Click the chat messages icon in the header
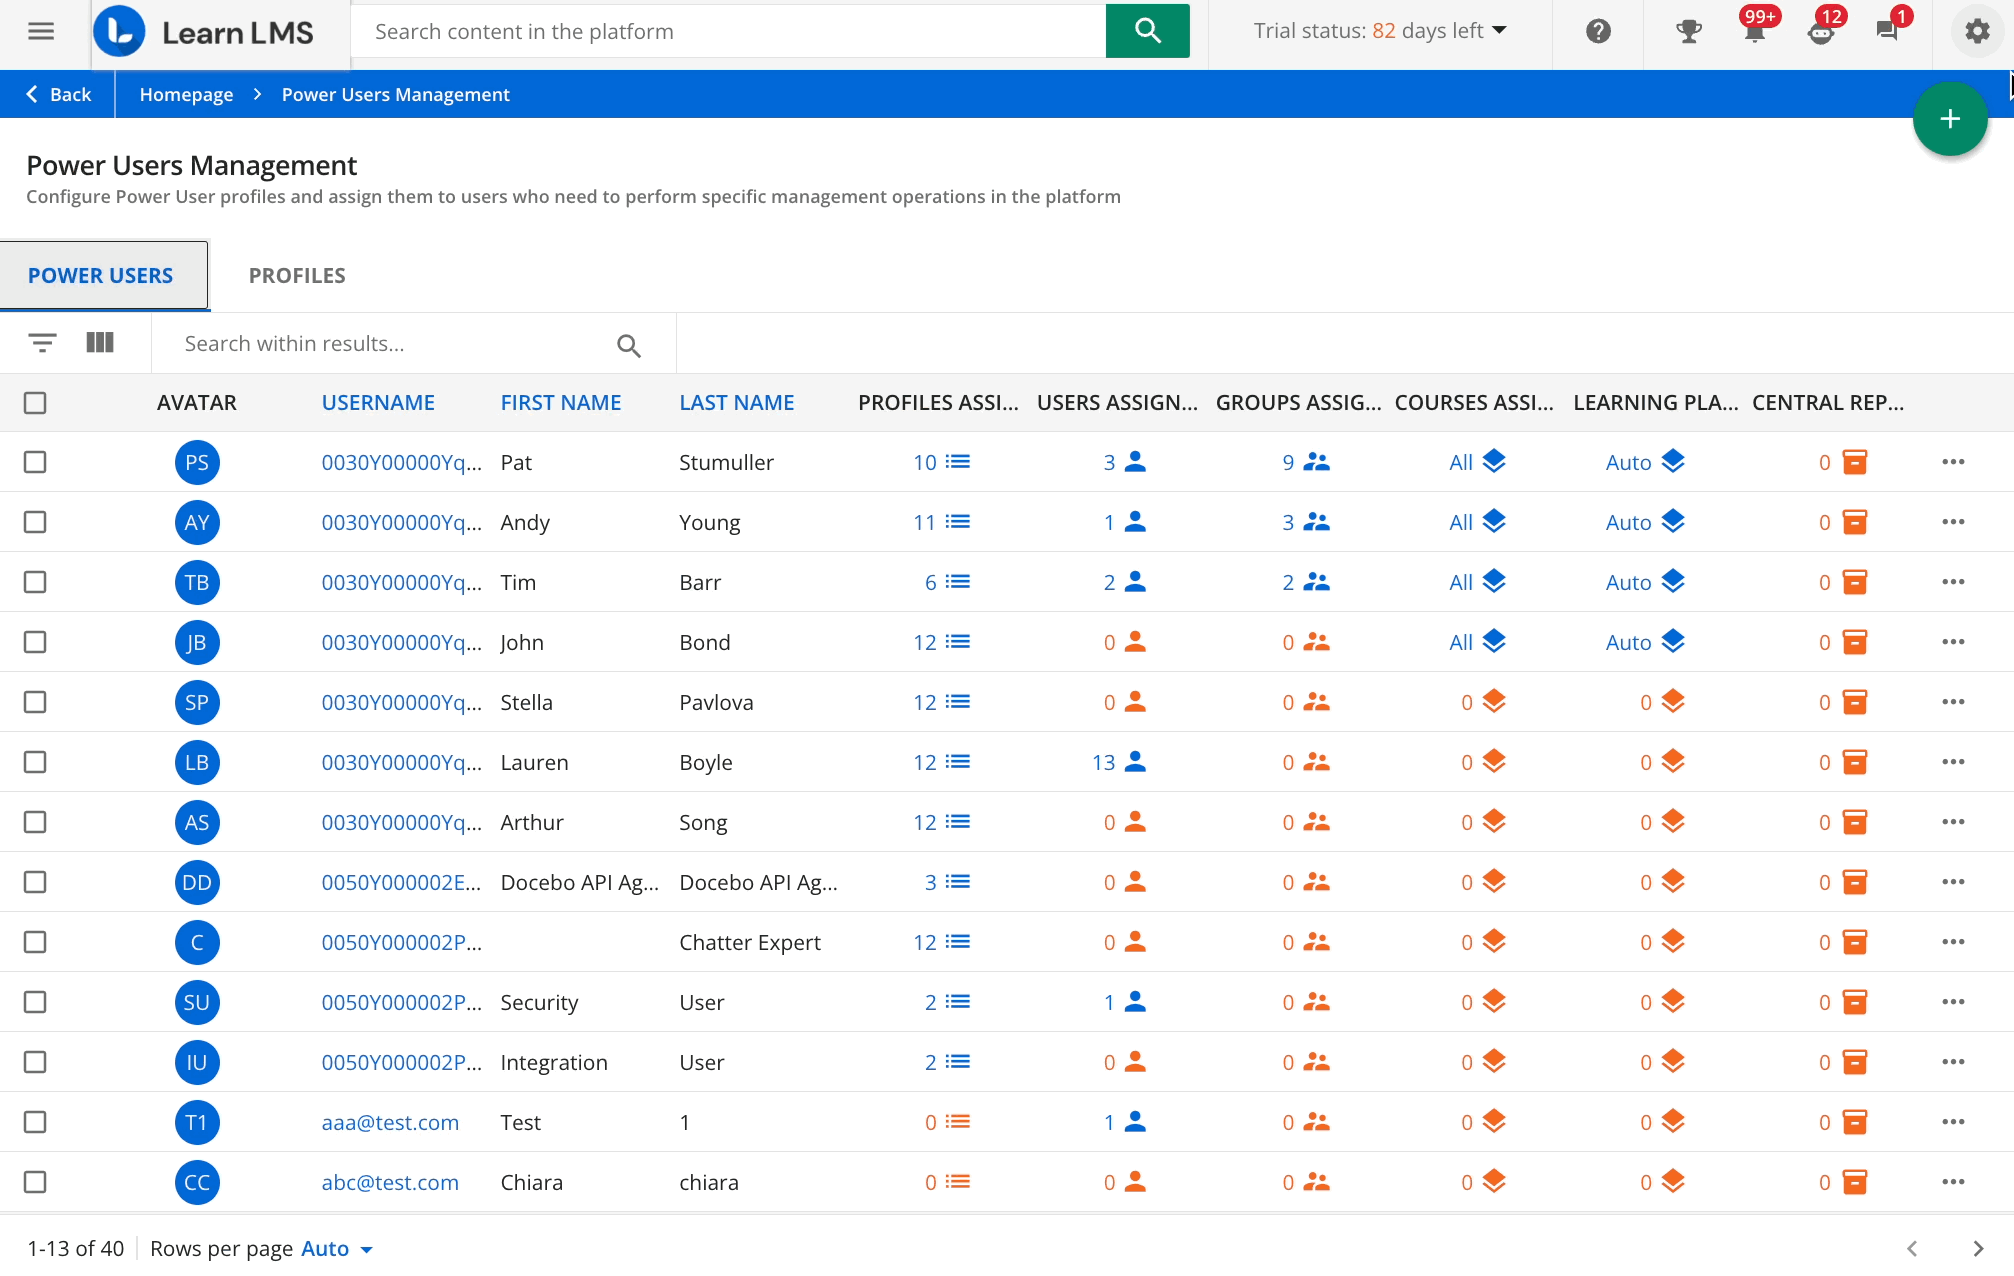This screenshot has height=1276, width=2014. coord(1888,31)
